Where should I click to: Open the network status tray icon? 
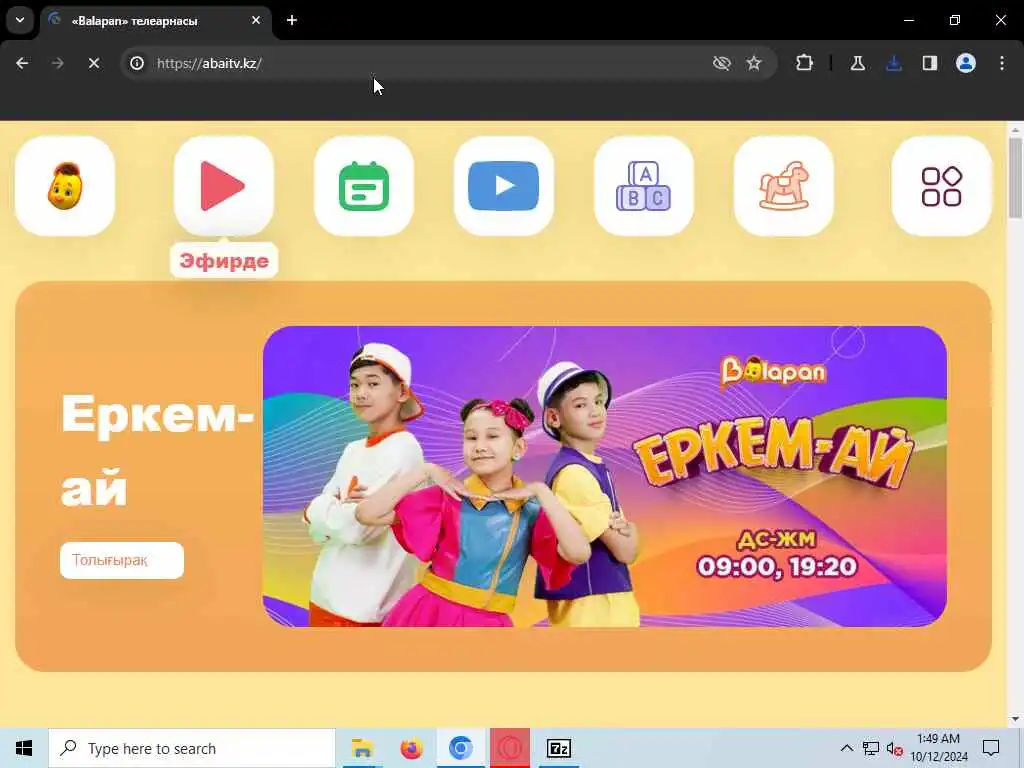coord(871,748)
